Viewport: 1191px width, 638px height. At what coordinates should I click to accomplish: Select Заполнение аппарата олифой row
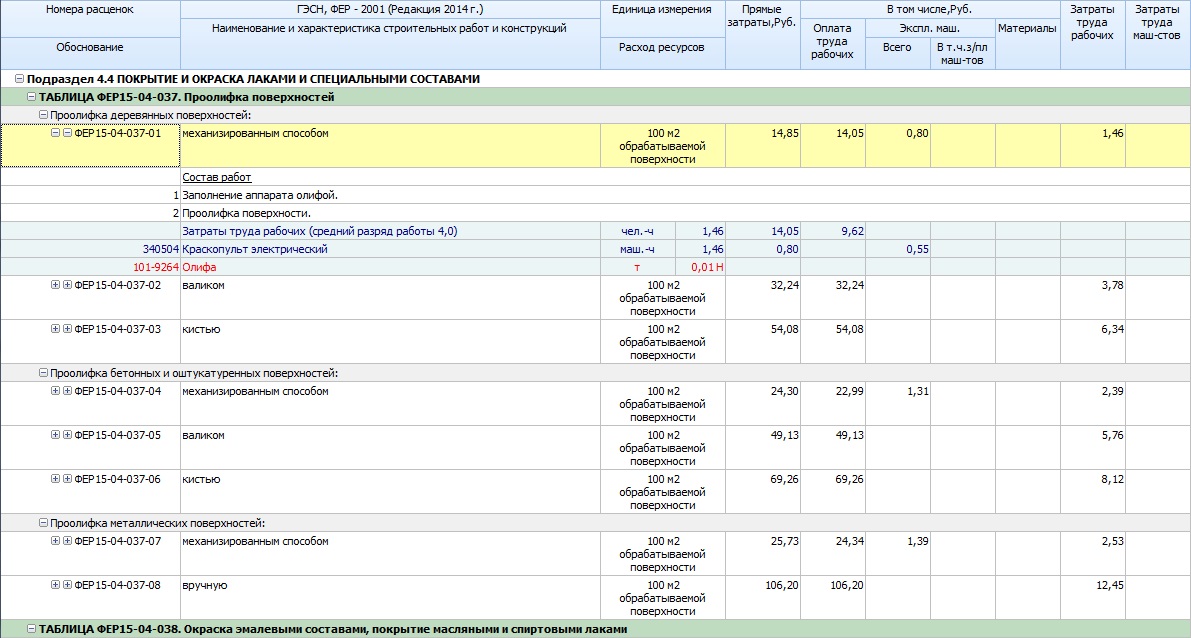pos(596,195)
